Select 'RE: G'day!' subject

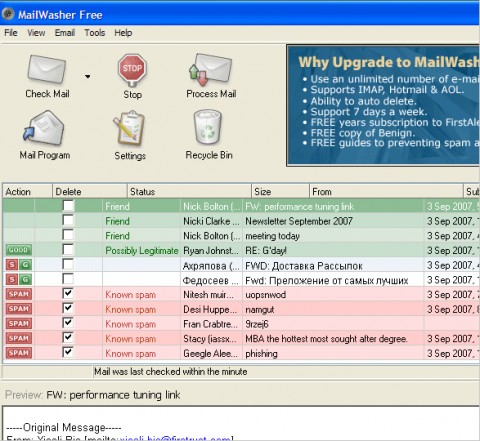[x=266, y=250]
